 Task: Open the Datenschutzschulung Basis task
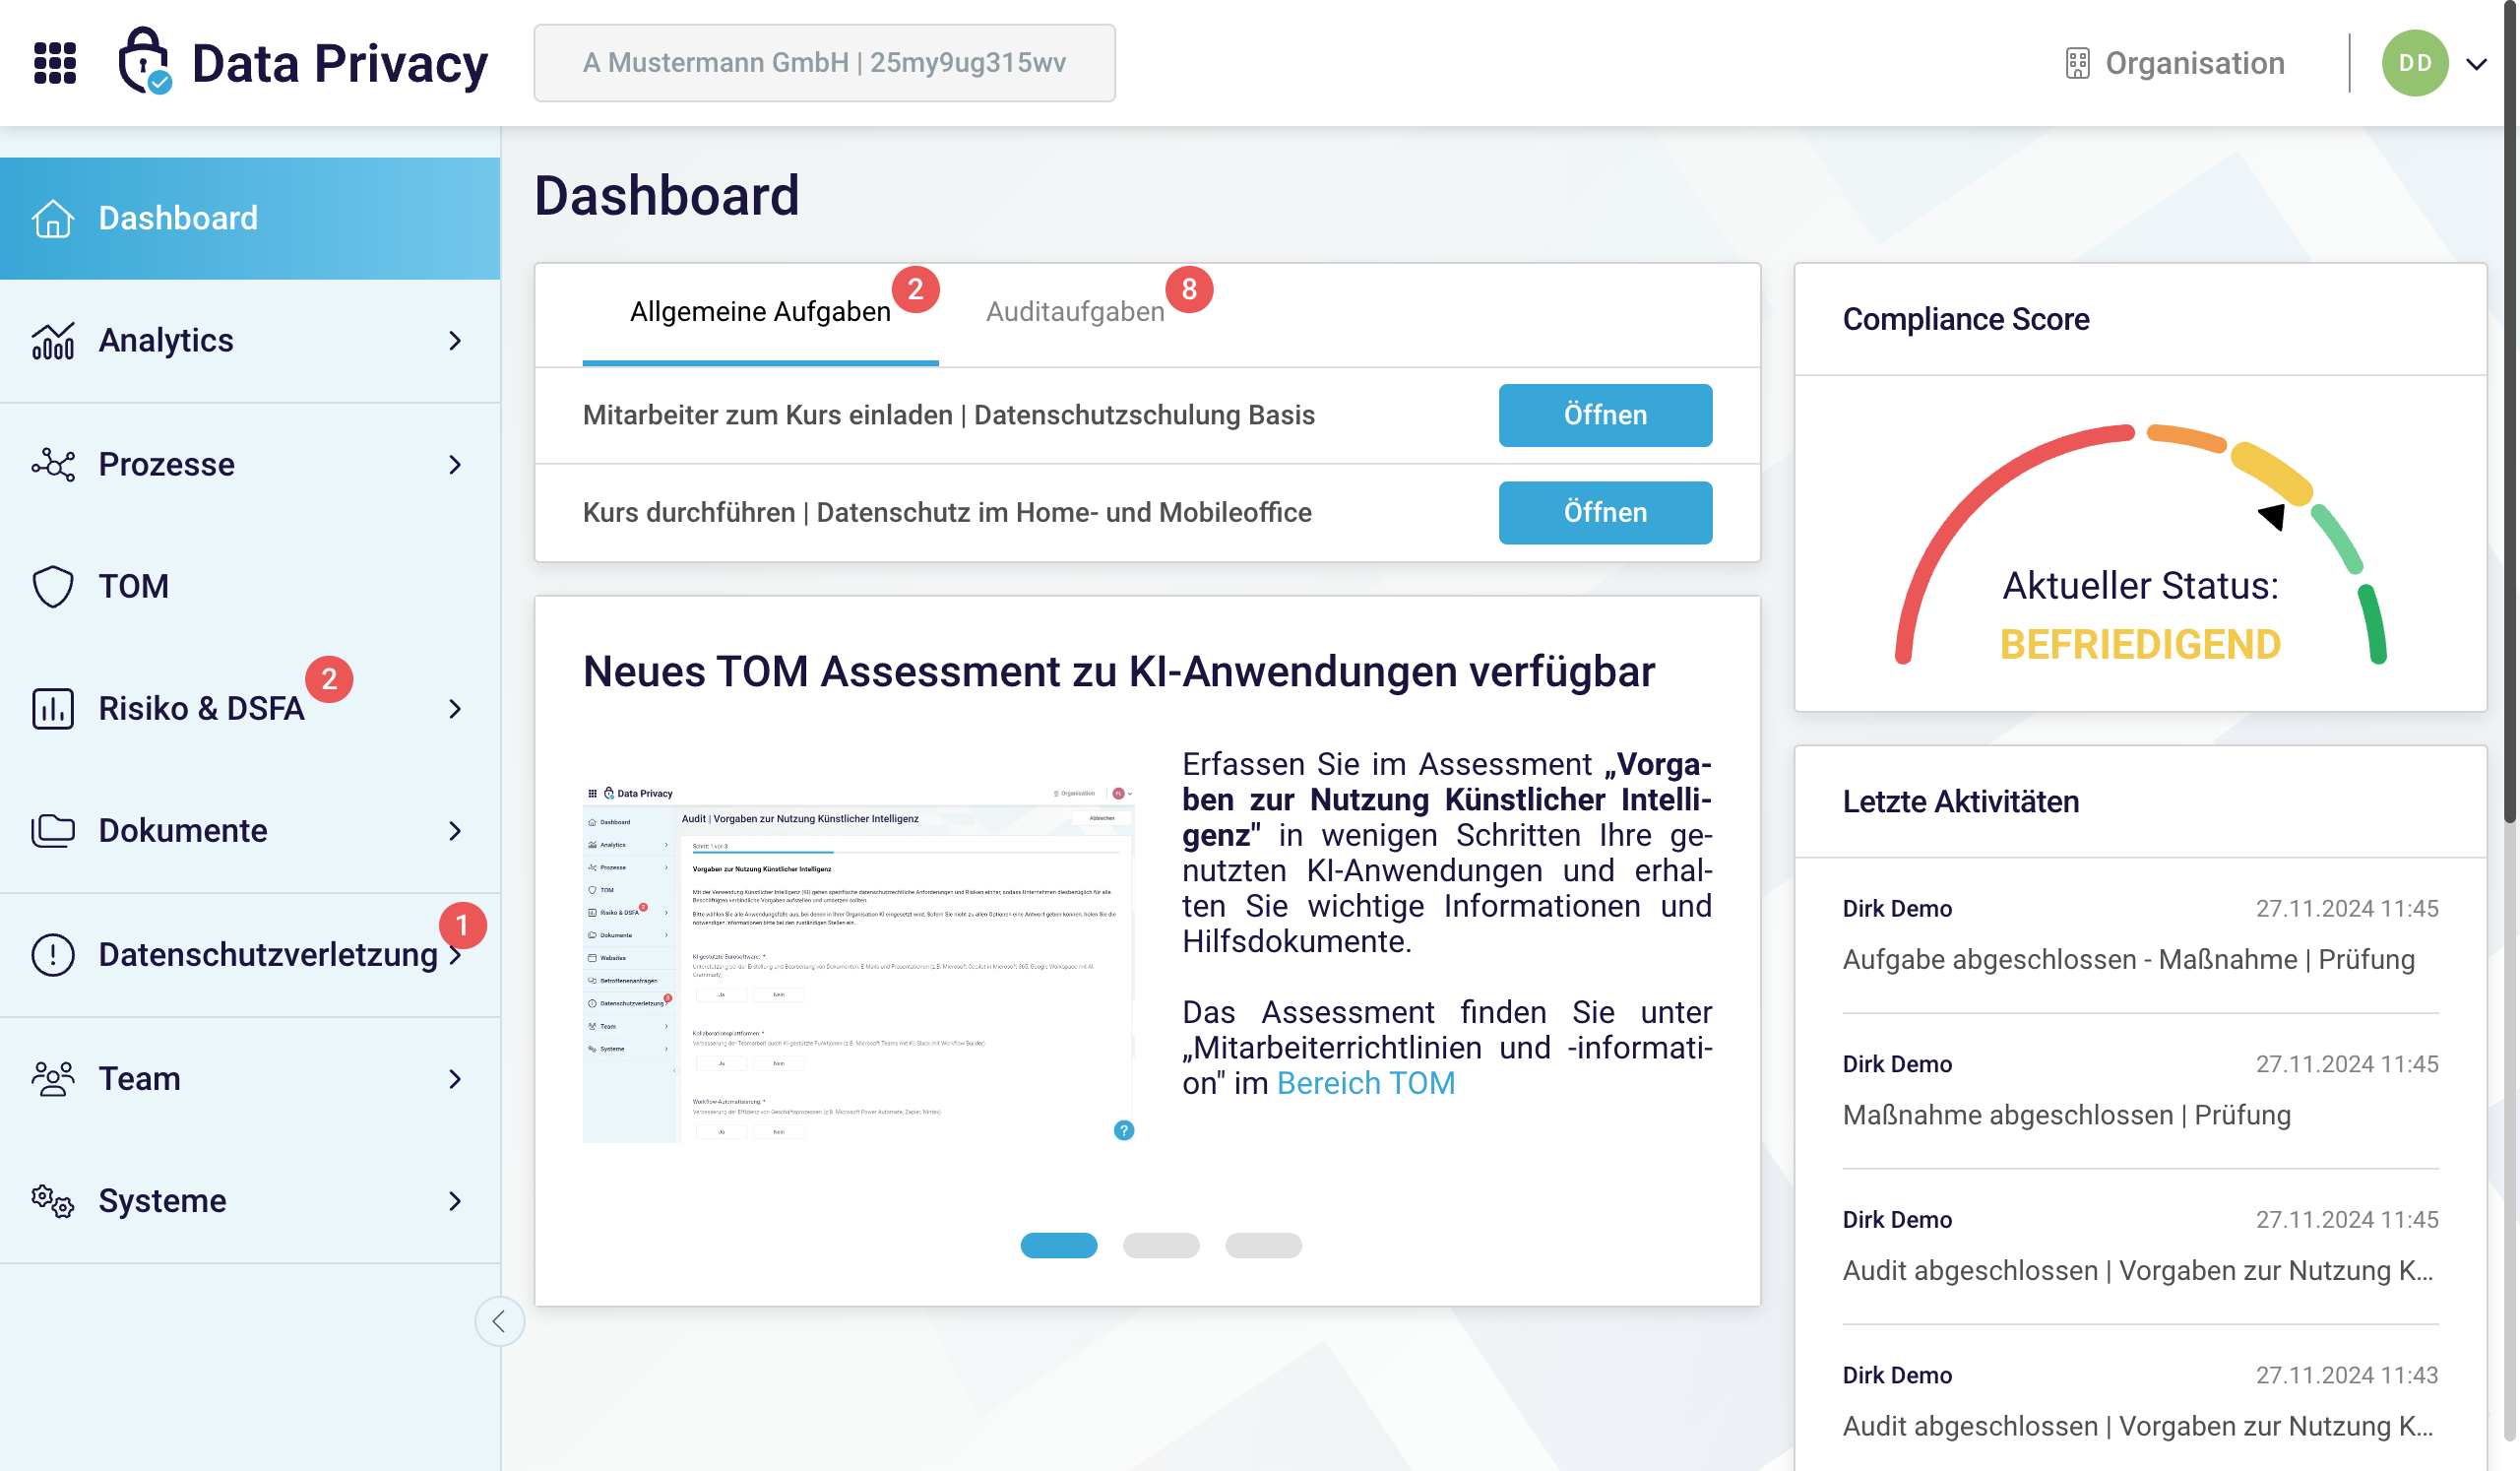click(1604, 415)
